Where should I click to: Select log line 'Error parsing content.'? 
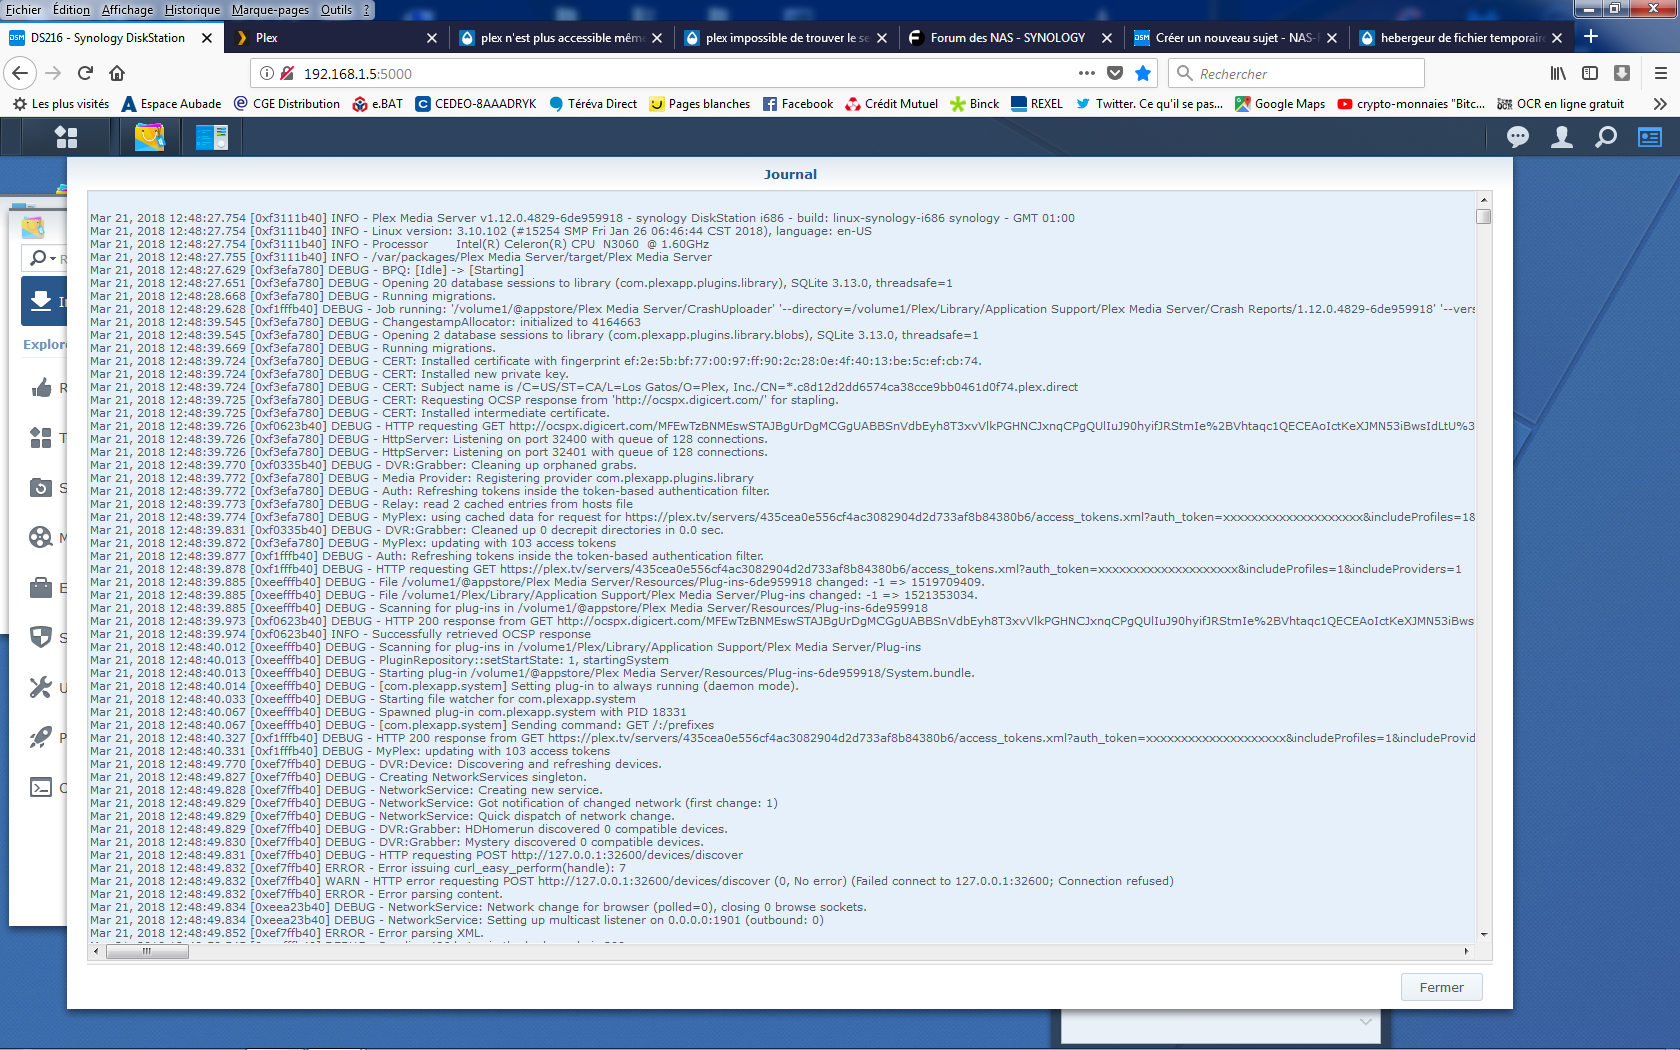(x=296, y=894)
